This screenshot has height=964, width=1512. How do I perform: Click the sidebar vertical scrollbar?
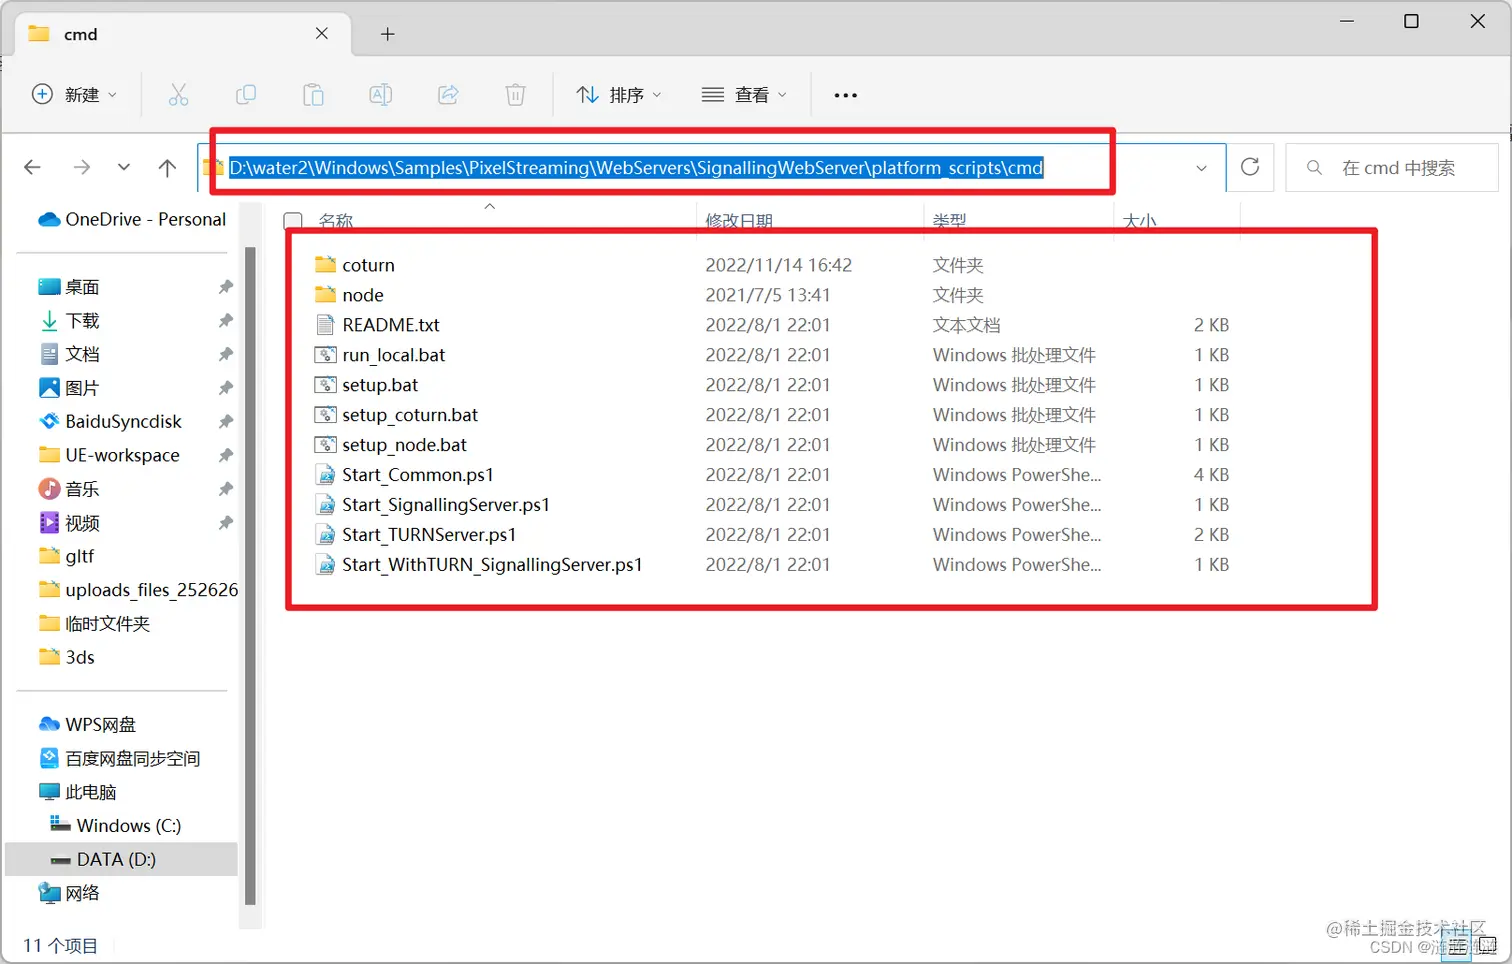point(250,575)
